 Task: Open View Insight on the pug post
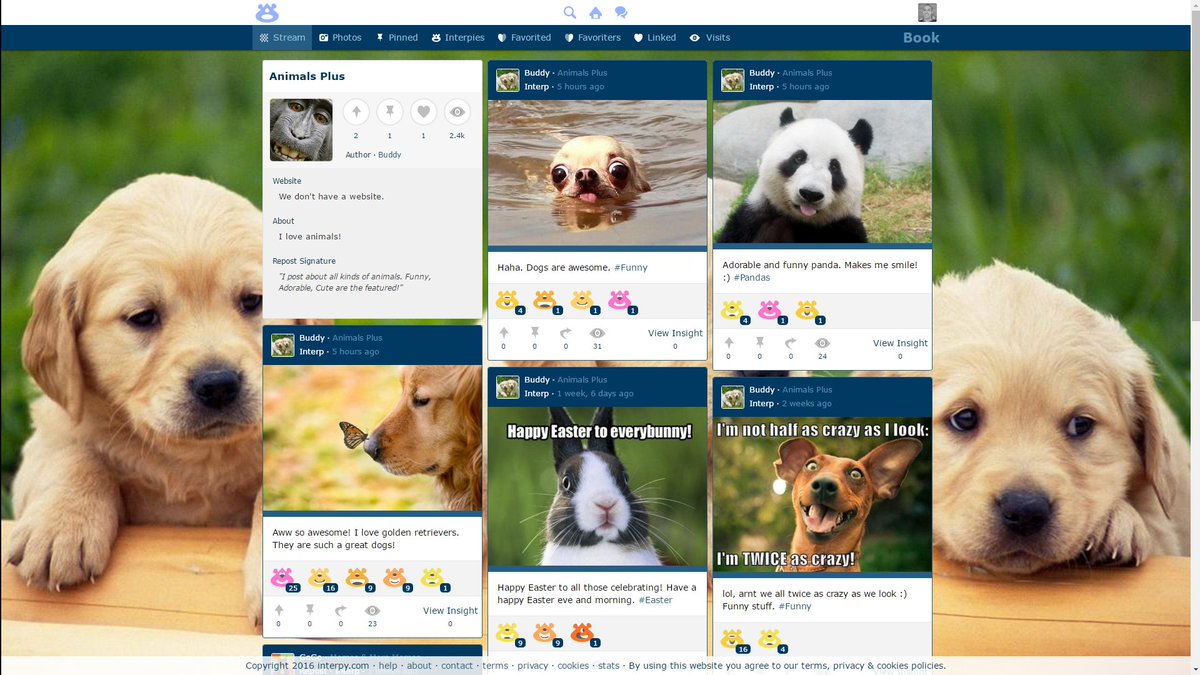pos(675,333)
